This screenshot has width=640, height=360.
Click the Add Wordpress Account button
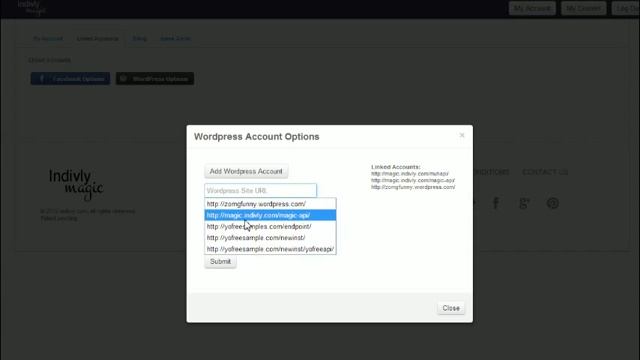pyautogui.click(x=246, y=171)
